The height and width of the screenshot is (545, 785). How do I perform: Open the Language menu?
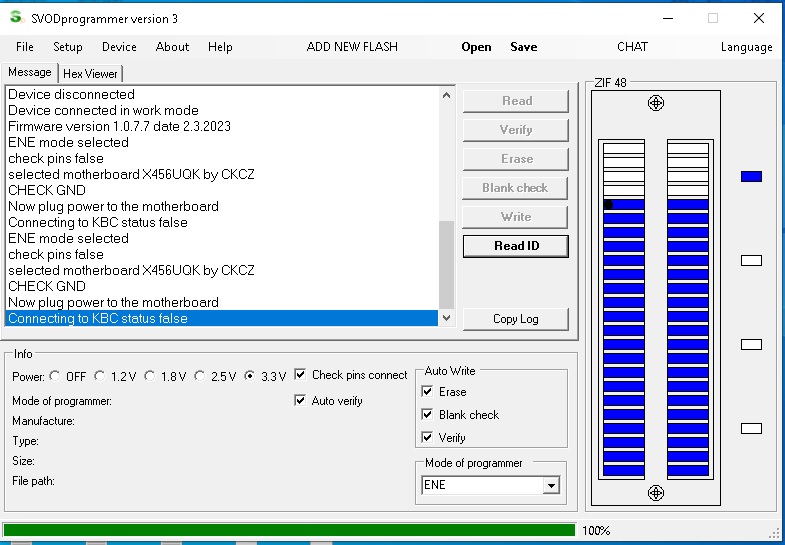[746, 47]
